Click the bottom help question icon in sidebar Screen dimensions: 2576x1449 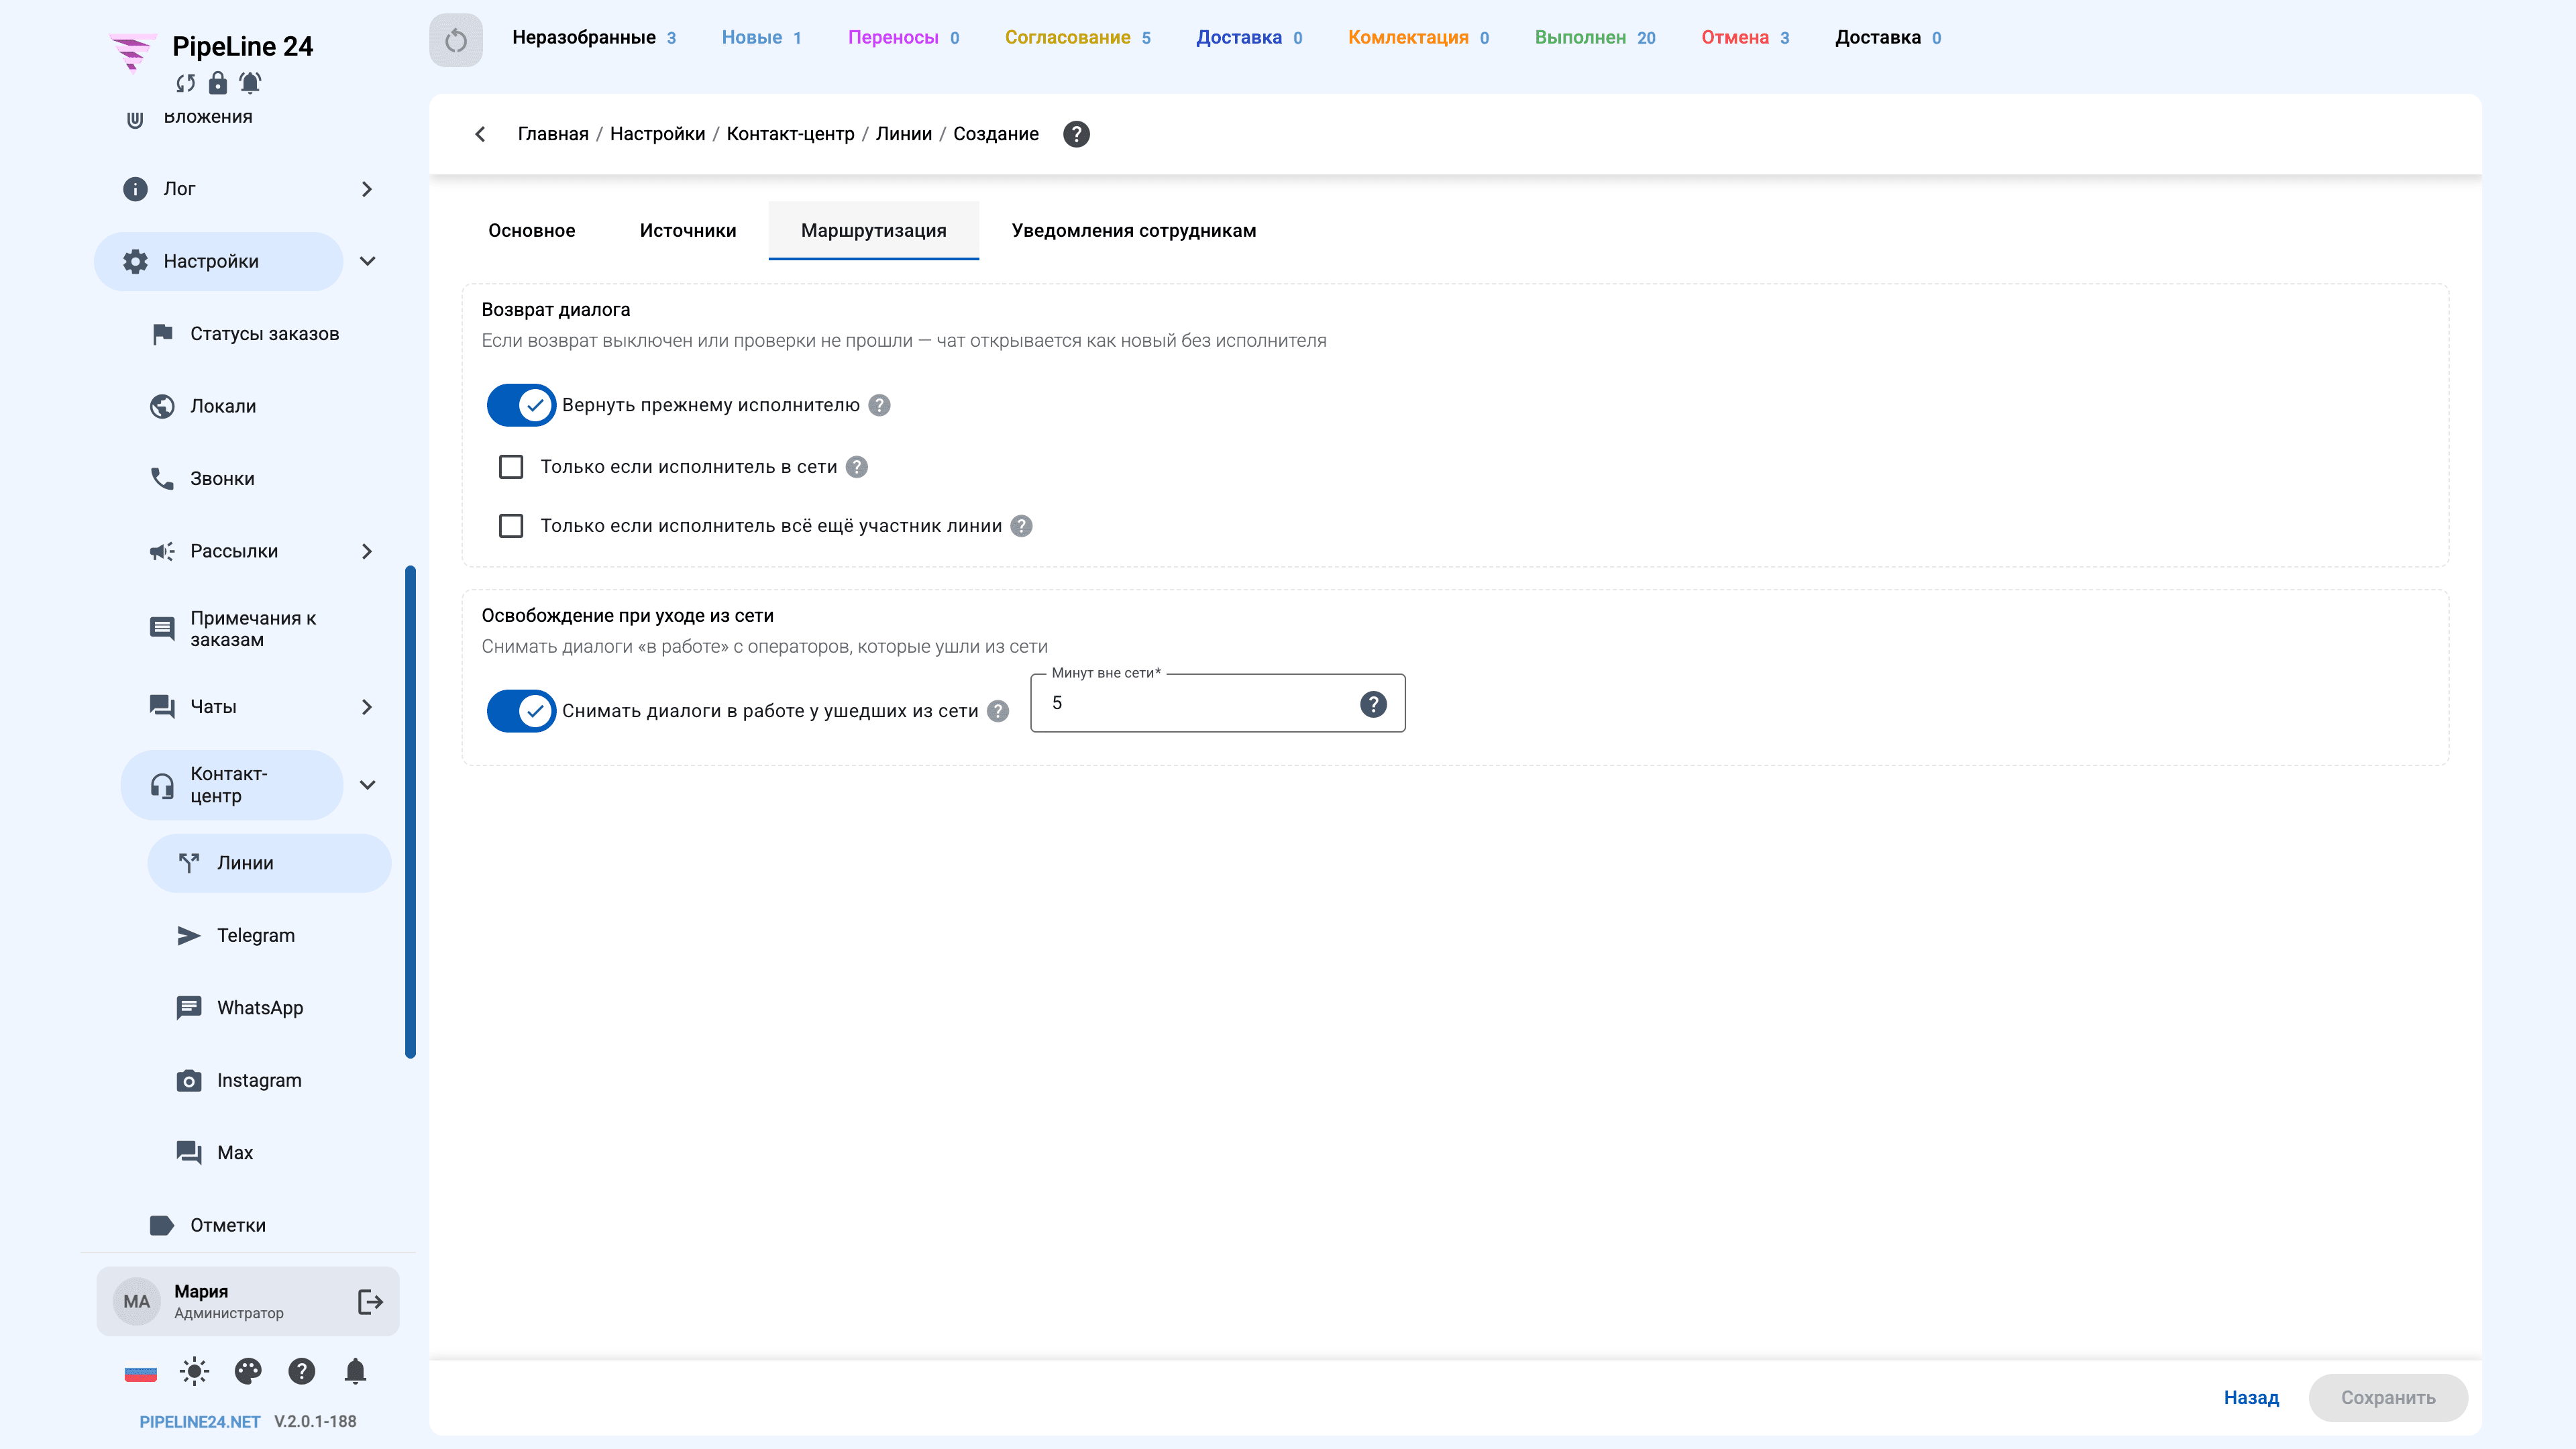click(x=301, y=1371)
